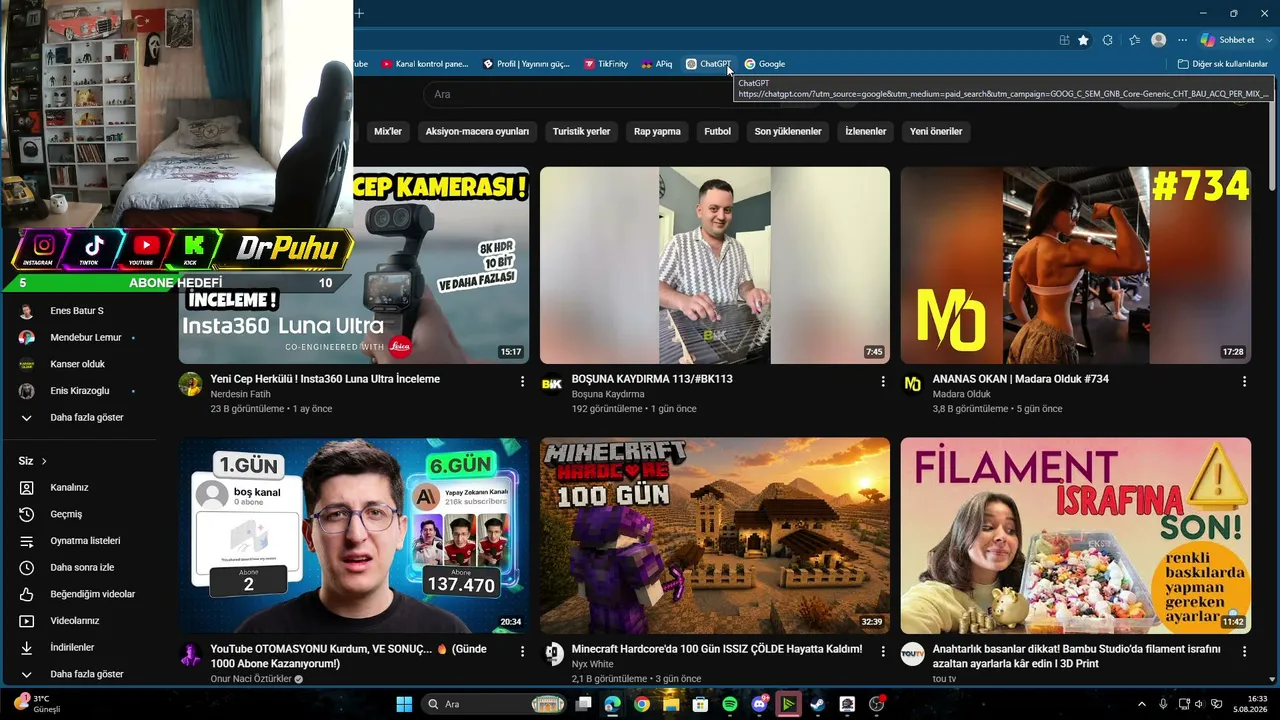Play the BOŞUNA KAYDIRMA 113 thumbnail

[x=715, y=265]
